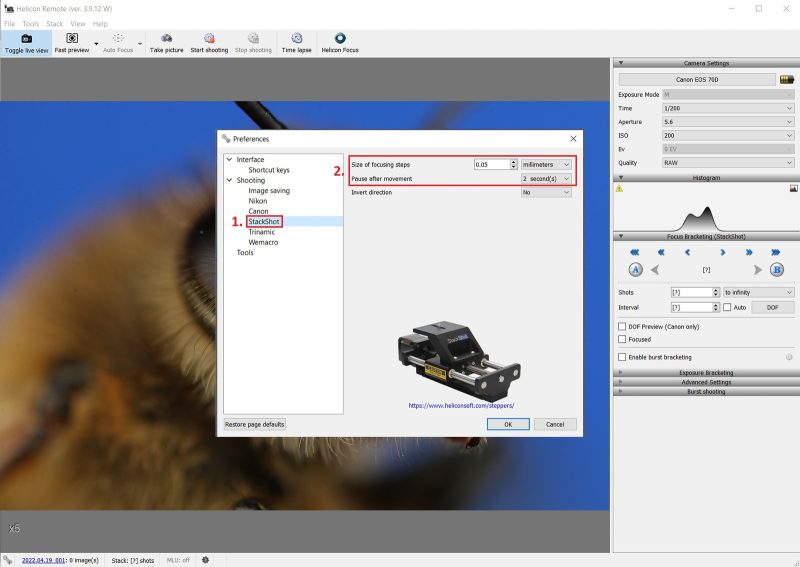Move focus far backward triple arrow
Viewport: 800px width, 567px height.
point(634,252)
